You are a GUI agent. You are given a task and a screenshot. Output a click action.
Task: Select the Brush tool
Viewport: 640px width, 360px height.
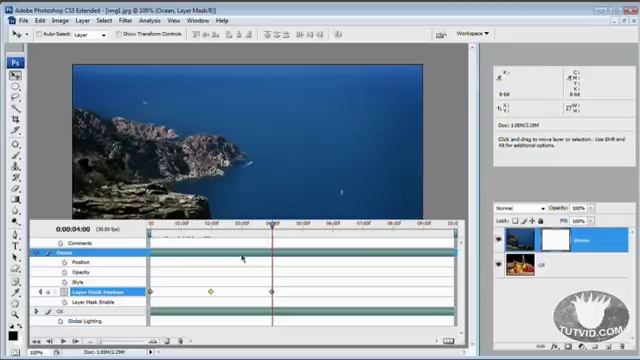point(15,155)
